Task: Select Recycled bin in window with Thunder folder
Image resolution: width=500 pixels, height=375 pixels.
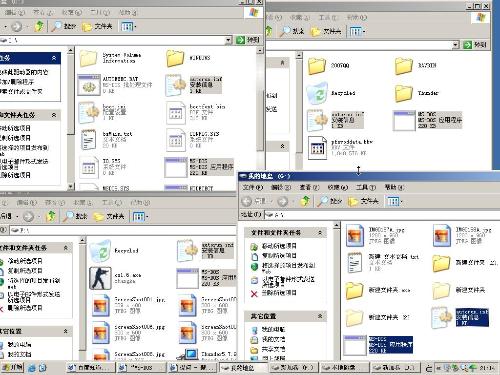Action: [317, 93]
